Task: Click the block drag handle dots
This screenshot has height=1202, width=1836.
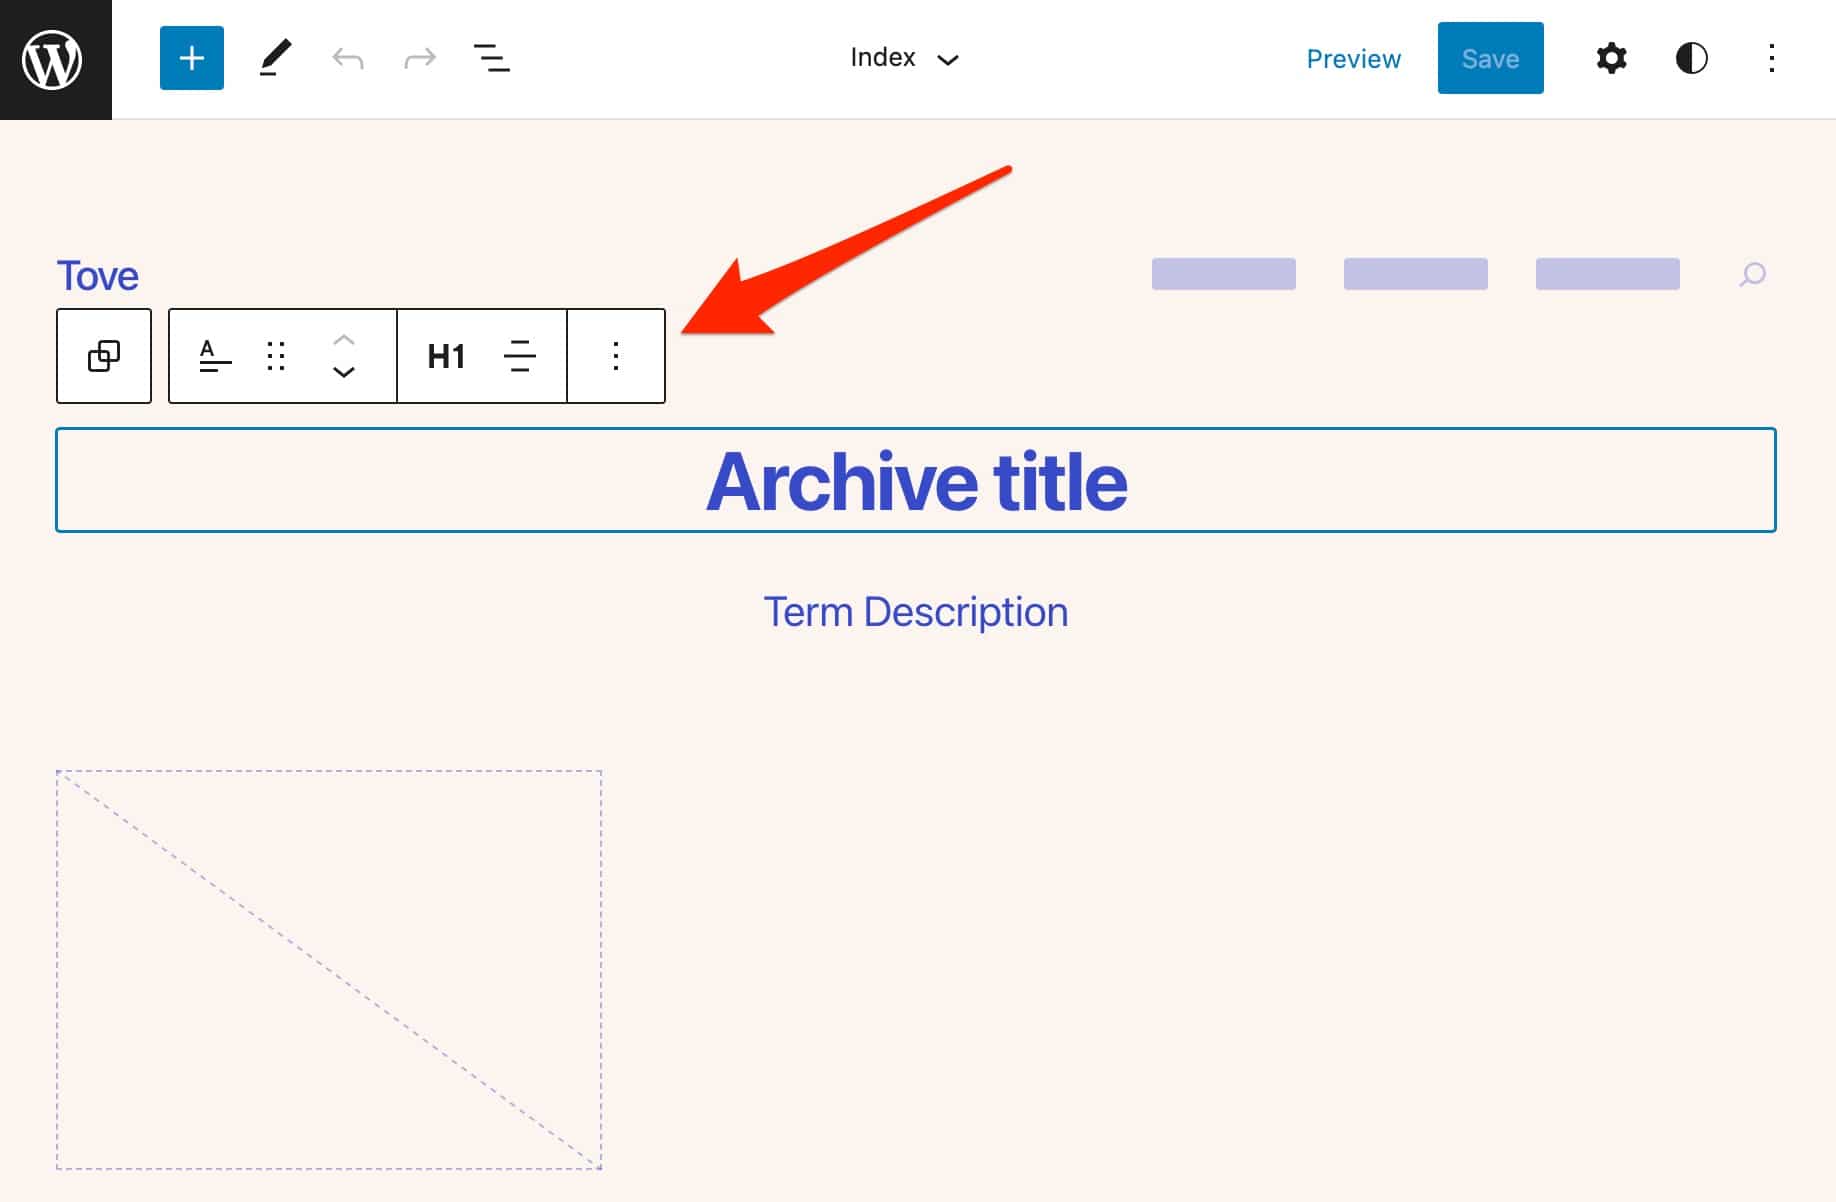Action: (x=276, y=356)
